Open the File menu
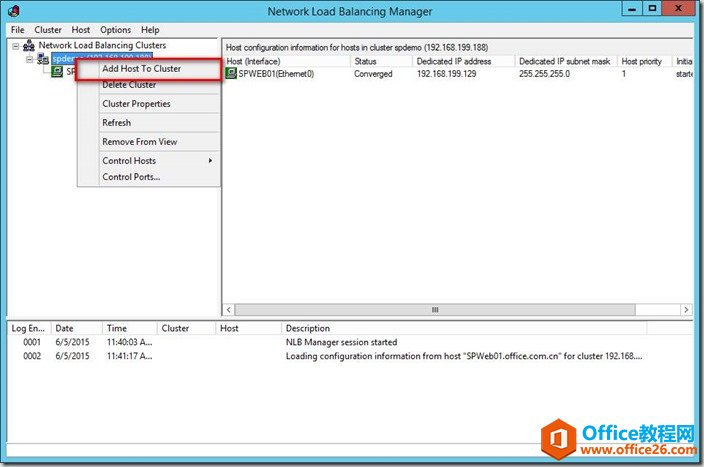This screenshot has height=467, width=704. (x=18, y=30)
